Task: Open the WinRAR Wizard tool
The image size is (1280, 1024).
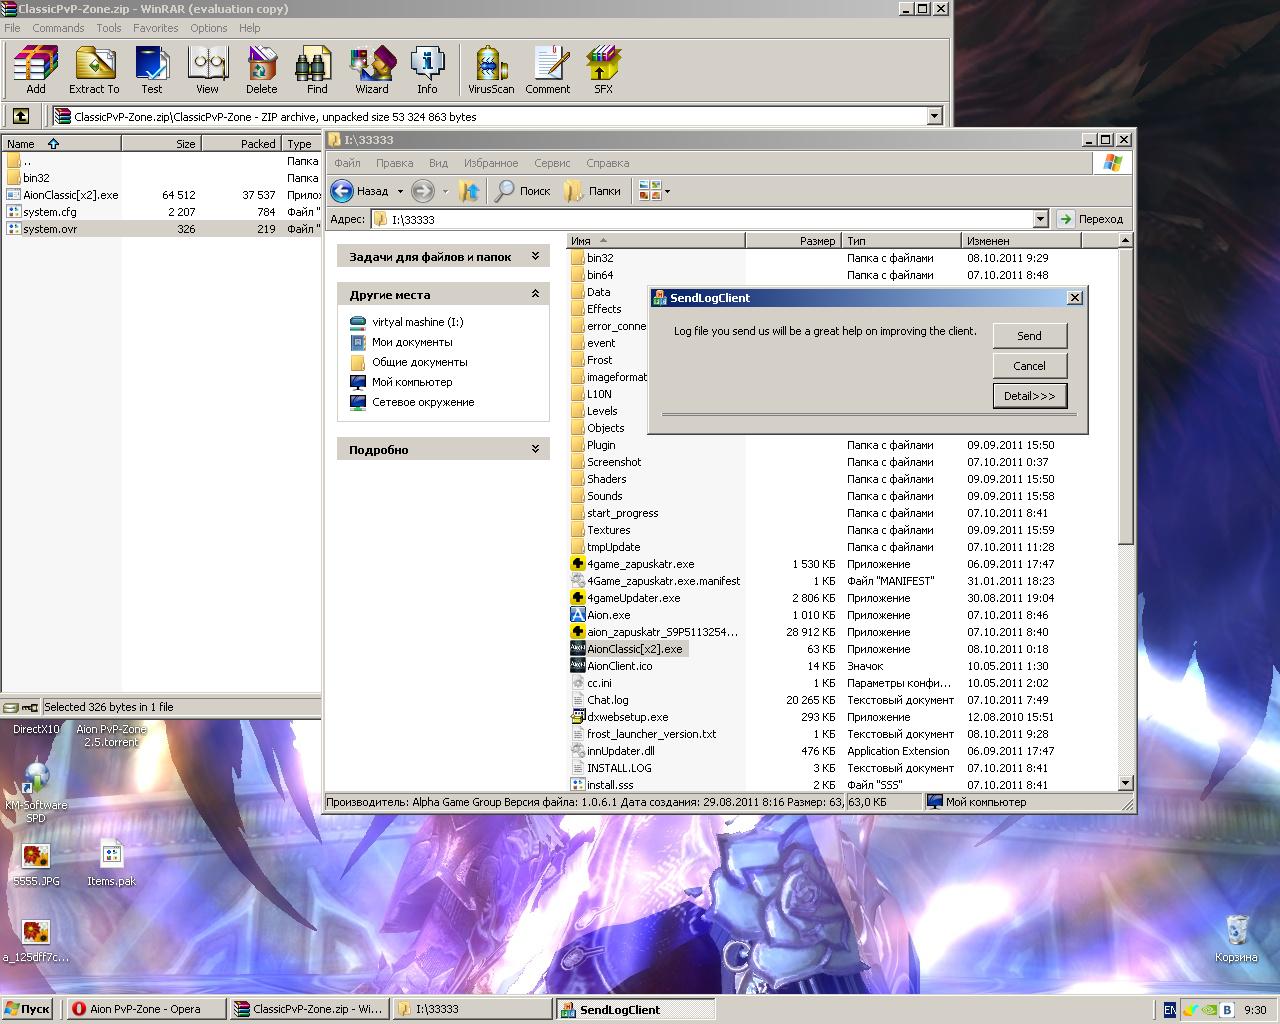Action: coord(372,70)
